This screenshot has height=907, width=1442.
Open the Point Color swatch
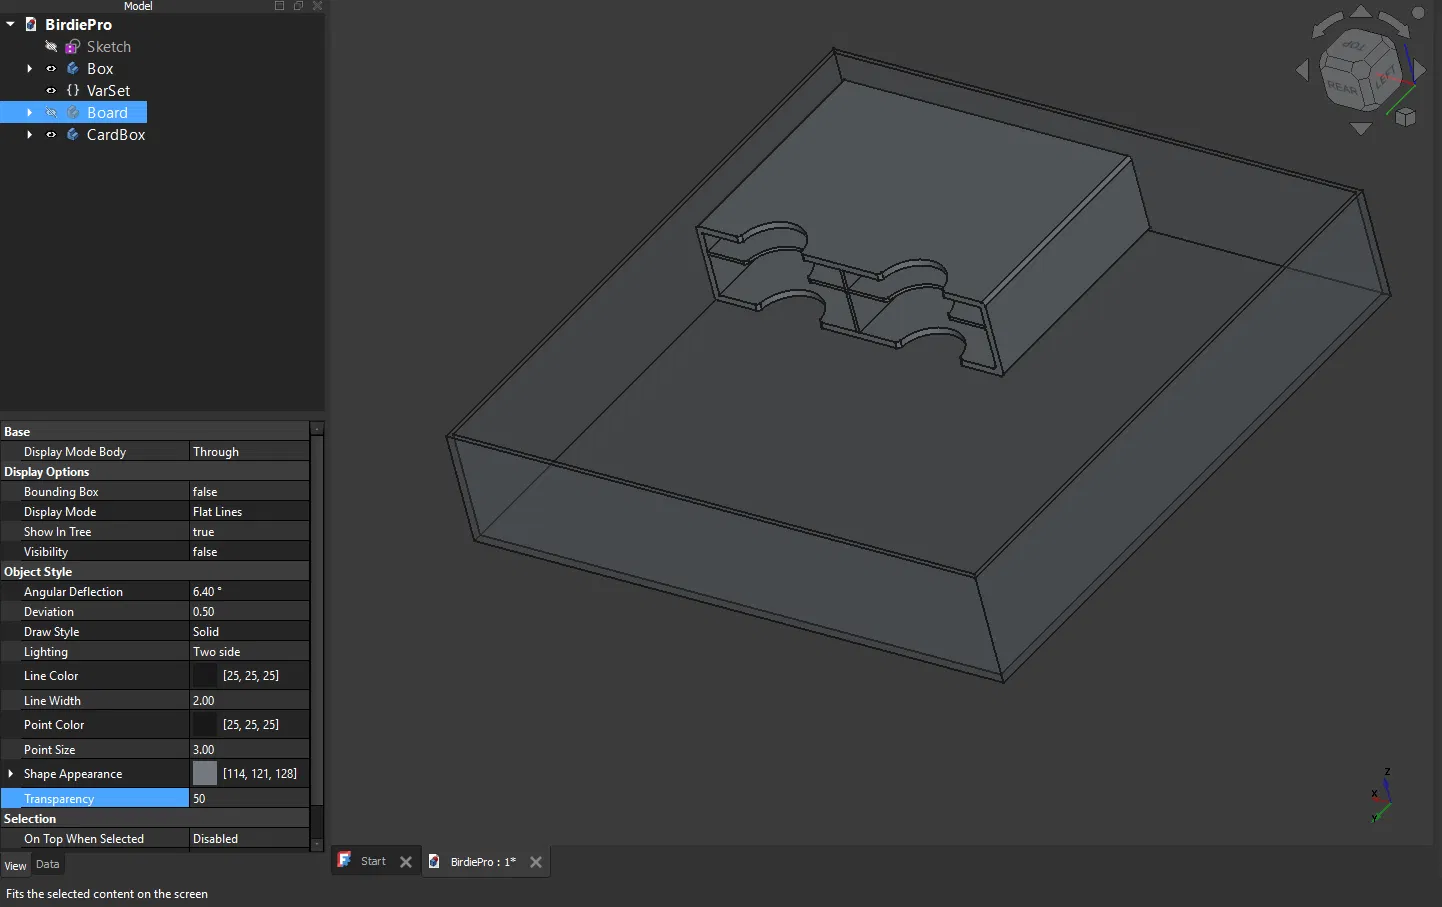(x=205, y=725)
